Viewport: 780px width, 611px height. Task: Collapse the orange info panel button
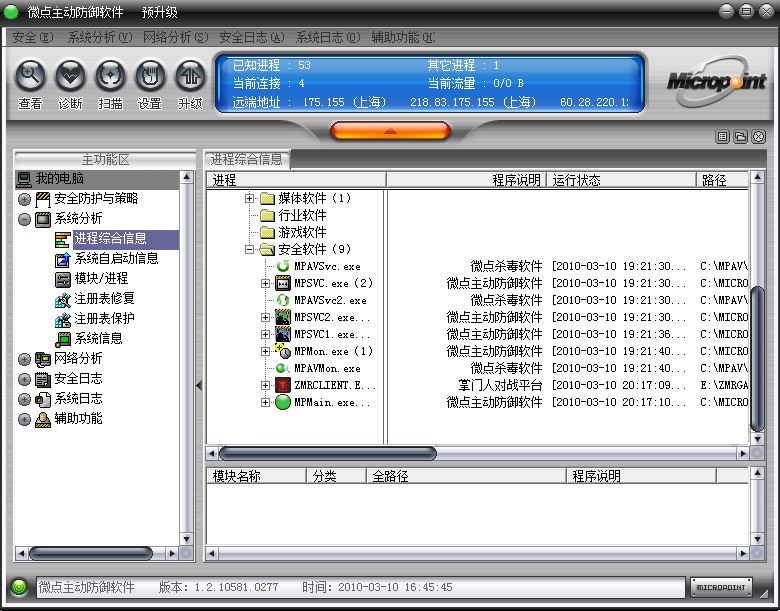coord(390,131)
